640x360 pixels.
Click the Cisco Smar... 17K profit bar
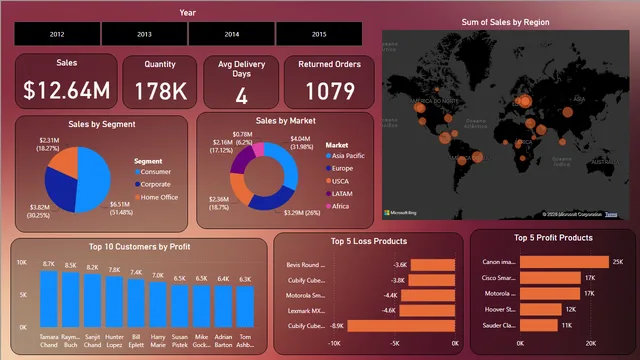click(x=550, y=278)
